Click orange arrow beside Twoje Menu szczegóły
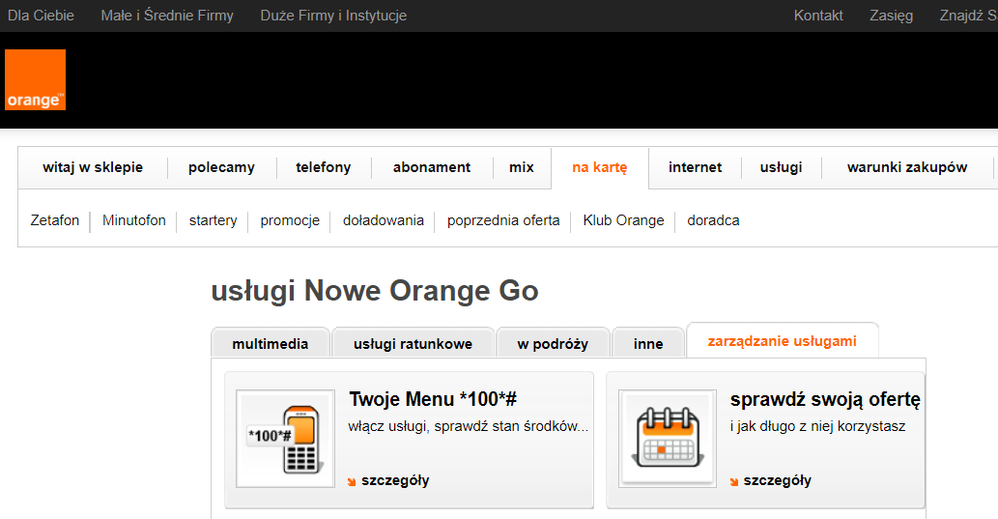This screenshot has height=519, width=998. click(x=352, y=481)
